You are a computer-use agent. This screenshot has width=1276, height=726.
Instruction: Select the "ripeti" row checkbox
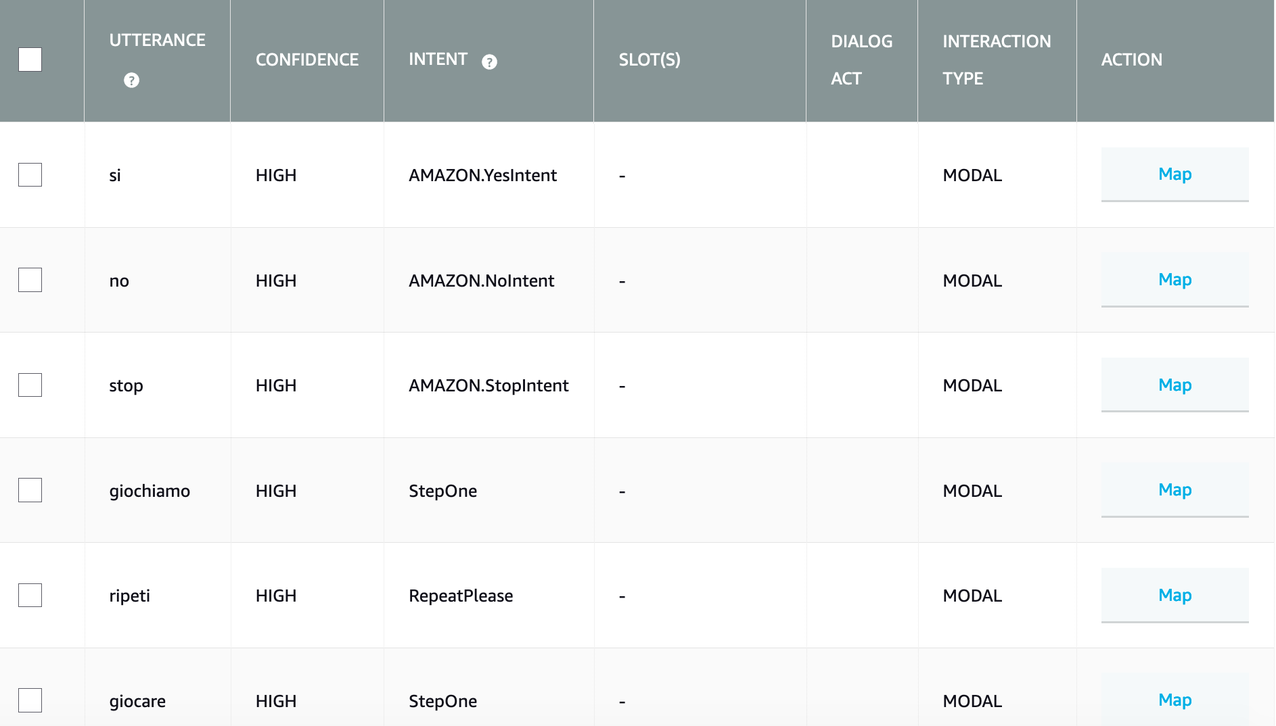30,595
